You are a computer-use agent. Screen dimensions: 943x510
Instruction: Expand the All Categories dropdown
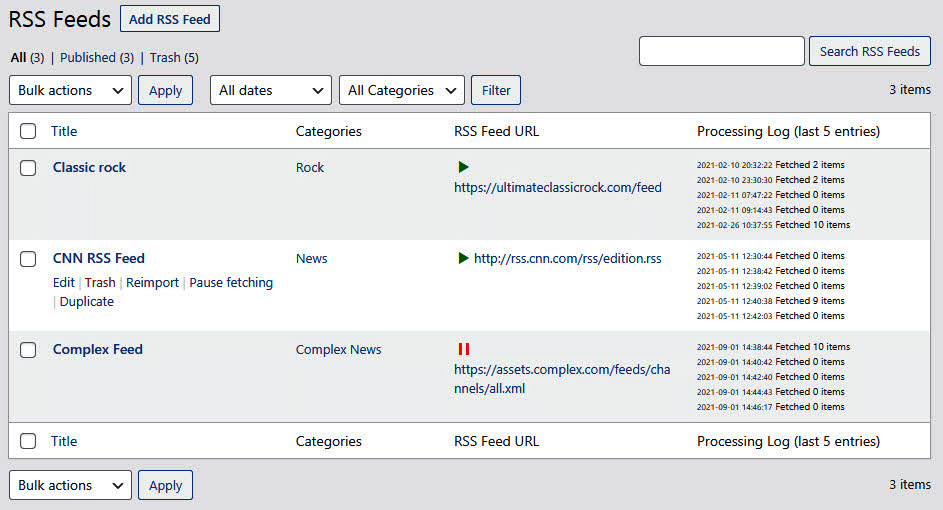402,90
